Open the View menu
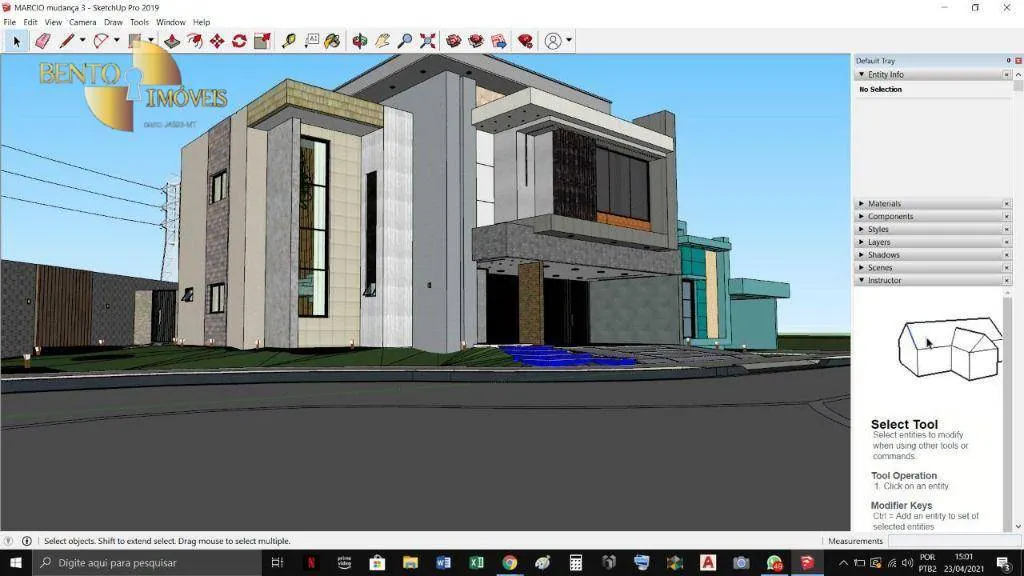This screenshot has height=576, width=1024. (x=53, y=22)
